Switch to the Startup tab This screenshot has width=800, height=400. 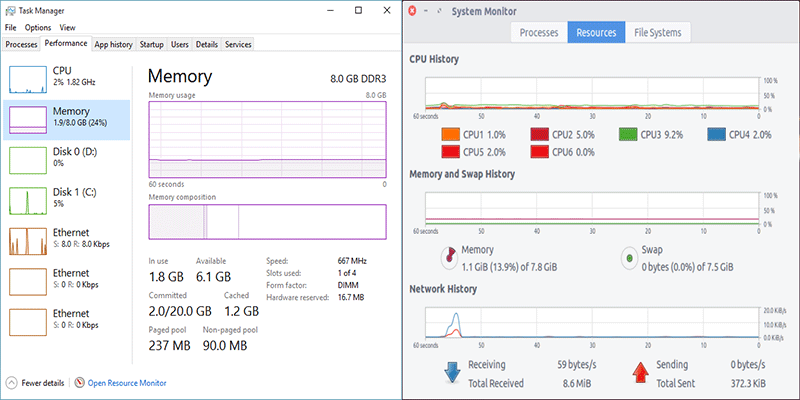(x=152, y=45)
